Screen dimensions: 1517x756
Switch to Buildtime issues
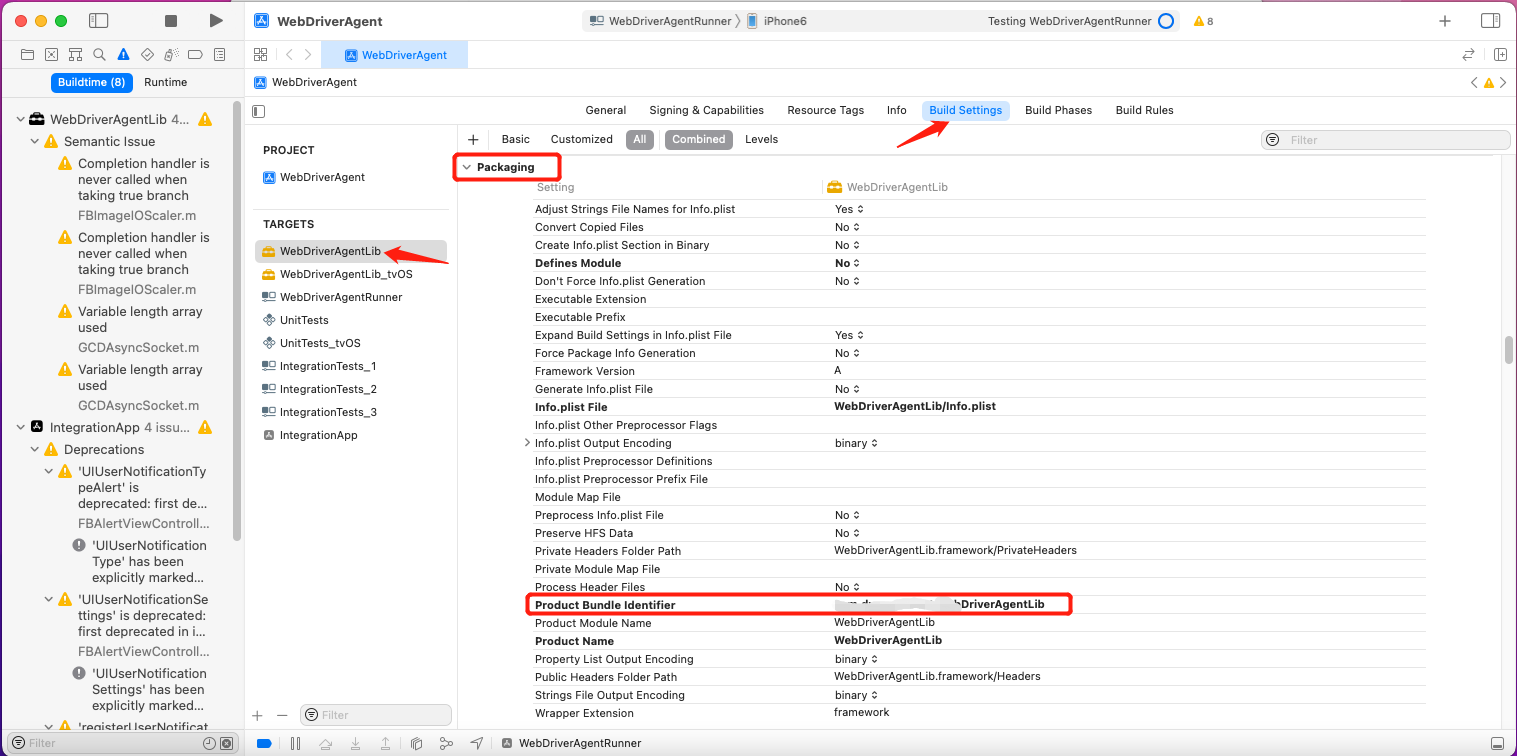pos(91,82)
